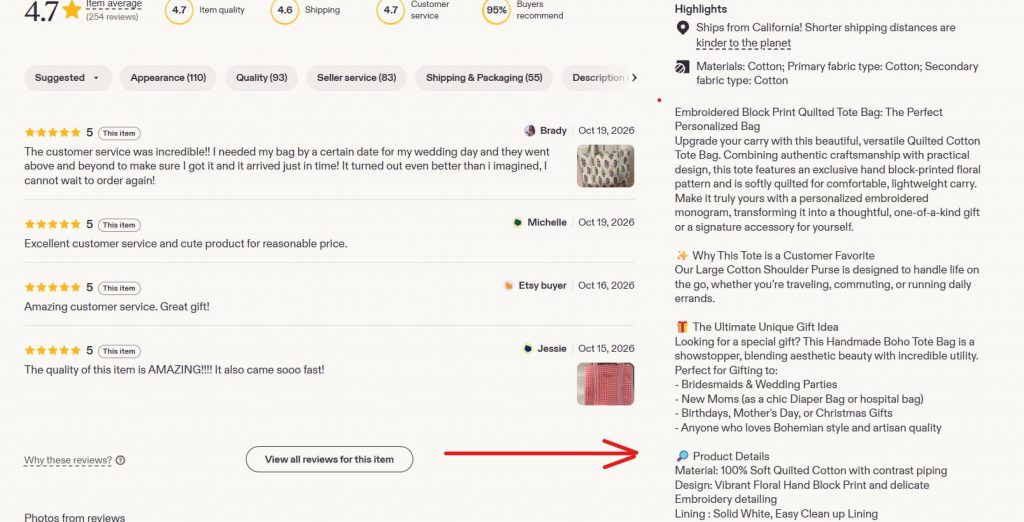Open Brady's review photo of the tote bag
Screen dimensions: 1024x522
605,166
